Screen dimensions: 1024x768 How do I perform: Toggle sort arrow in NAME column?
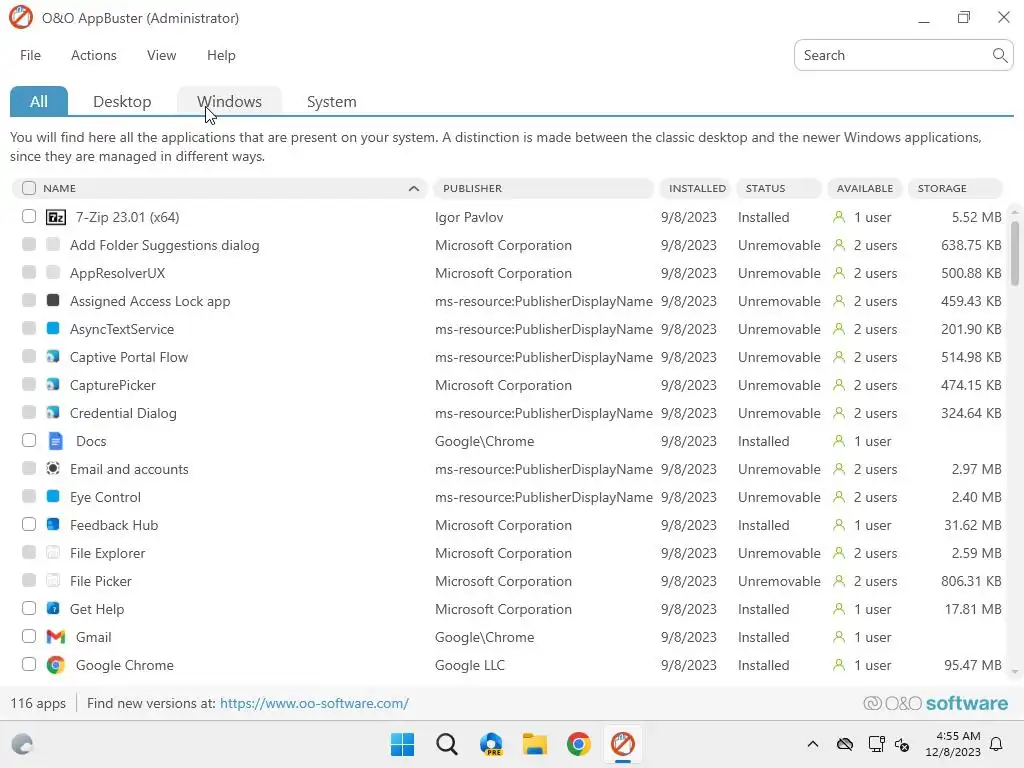413,188
